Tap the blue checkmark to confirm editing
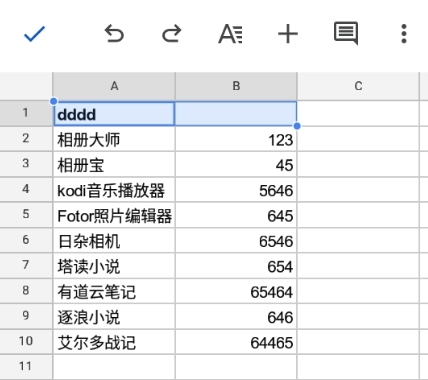This screenshot has width=428, height=380. click(x=34, y=34)
